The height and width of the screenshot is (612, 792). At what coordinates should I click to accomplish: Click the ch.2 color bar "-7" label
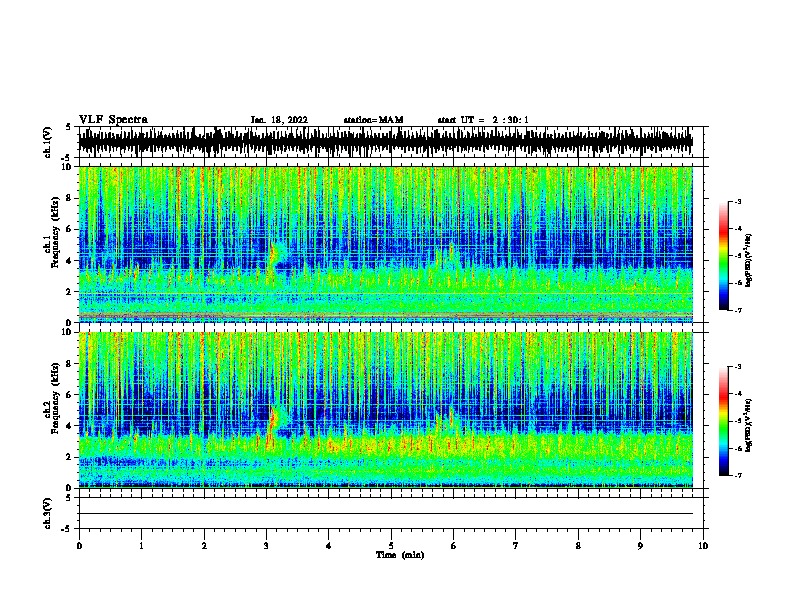pyautogui.click(x=737, y=476)
